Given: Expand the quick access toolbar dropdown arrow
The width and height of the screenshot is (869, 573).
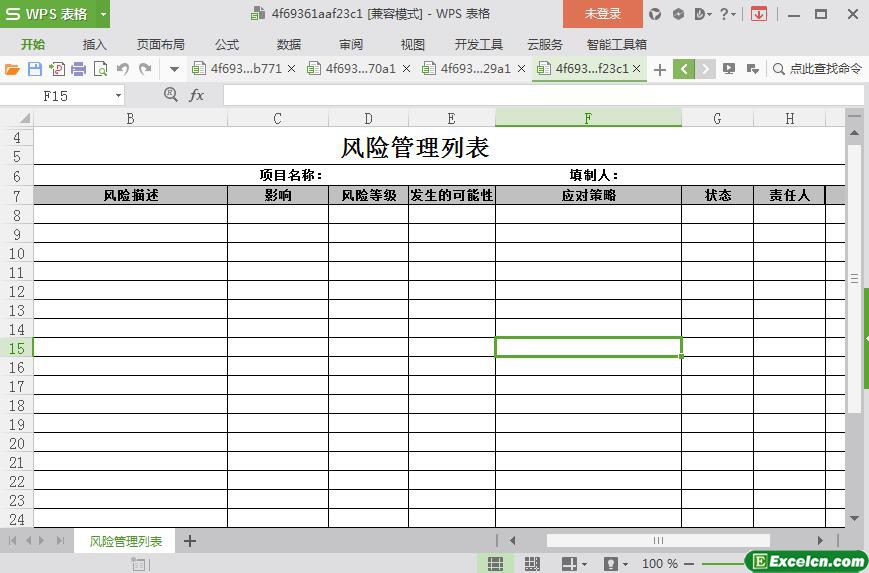Looking at the screenshot, I should coord(174,69).
